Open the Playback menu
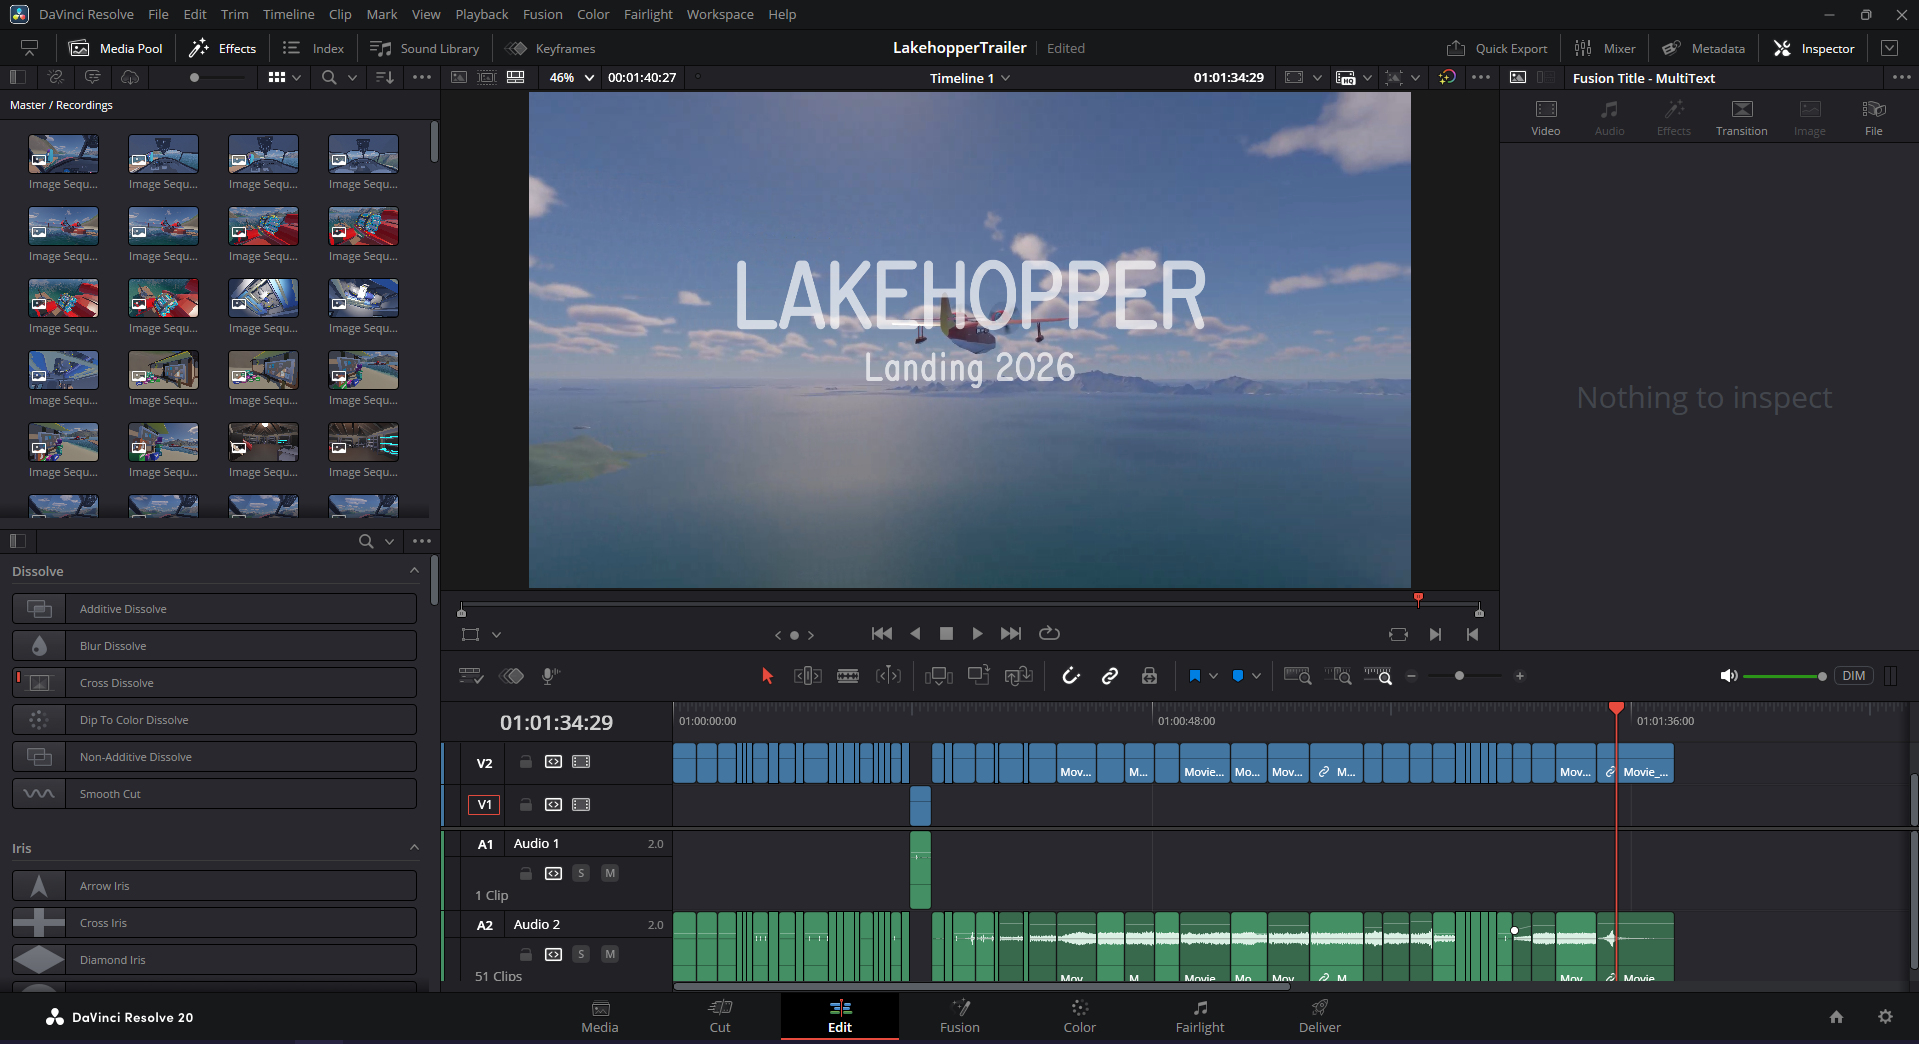Viewport: 1919px width, 1044px height. click(481, 14)
